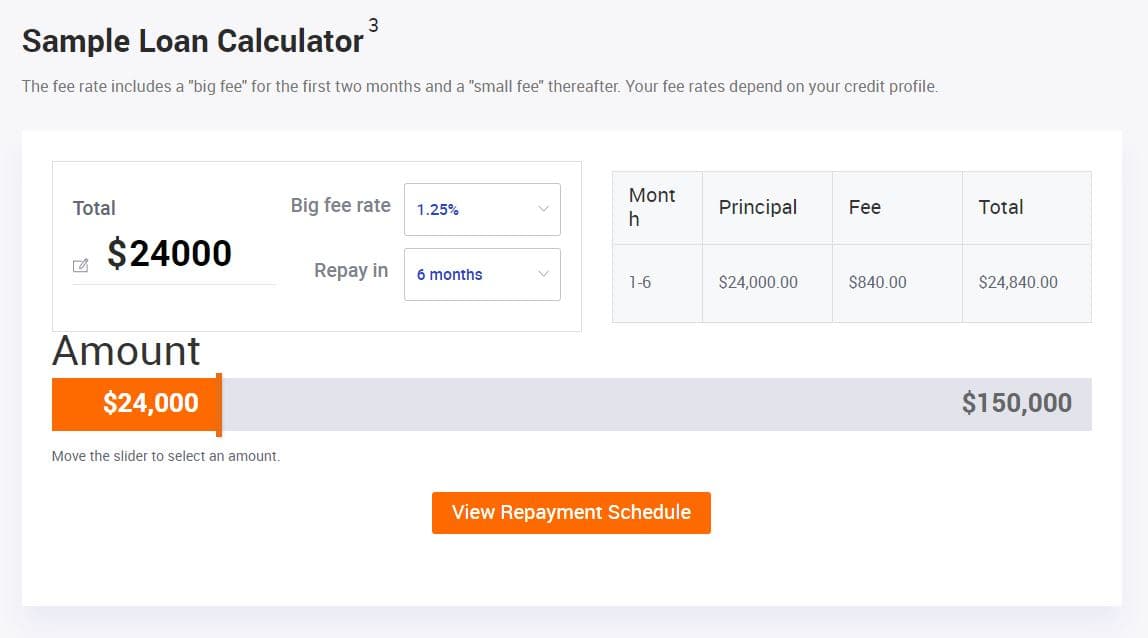Click the orange slider handle
This screenshot has width=1148, height=638.
point(219,404)
